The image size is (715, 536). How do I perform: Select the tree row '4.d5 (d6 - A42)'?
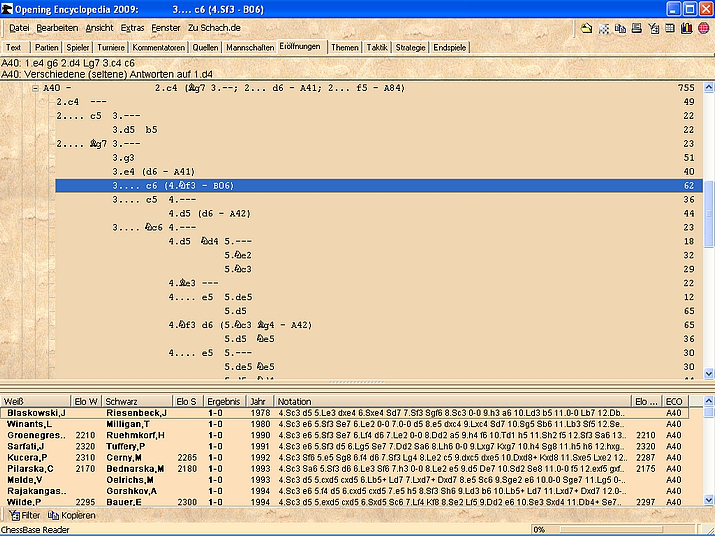point(378,213)
